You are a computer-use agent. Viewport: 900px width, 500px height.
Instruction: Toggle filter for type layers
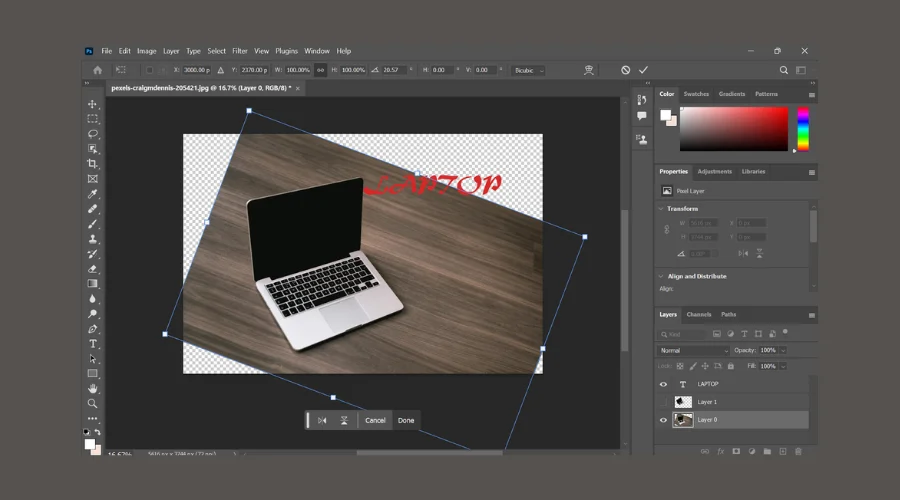[x=744, y=334]
